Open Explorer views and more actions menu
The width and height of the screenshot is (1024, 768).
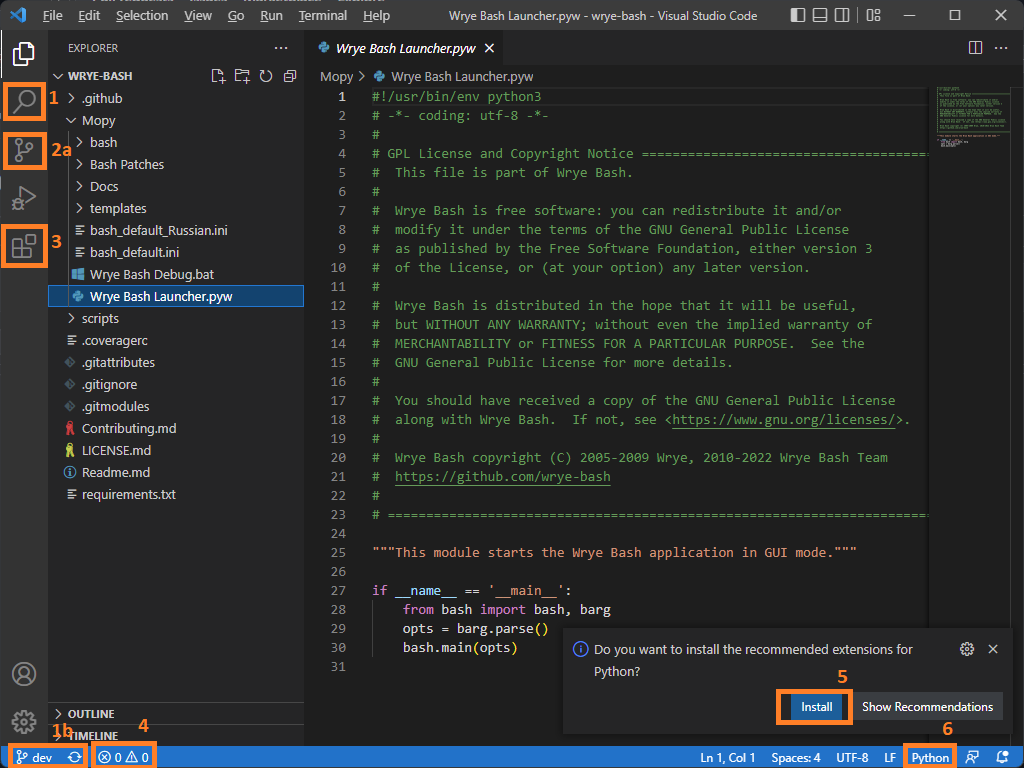281,48
